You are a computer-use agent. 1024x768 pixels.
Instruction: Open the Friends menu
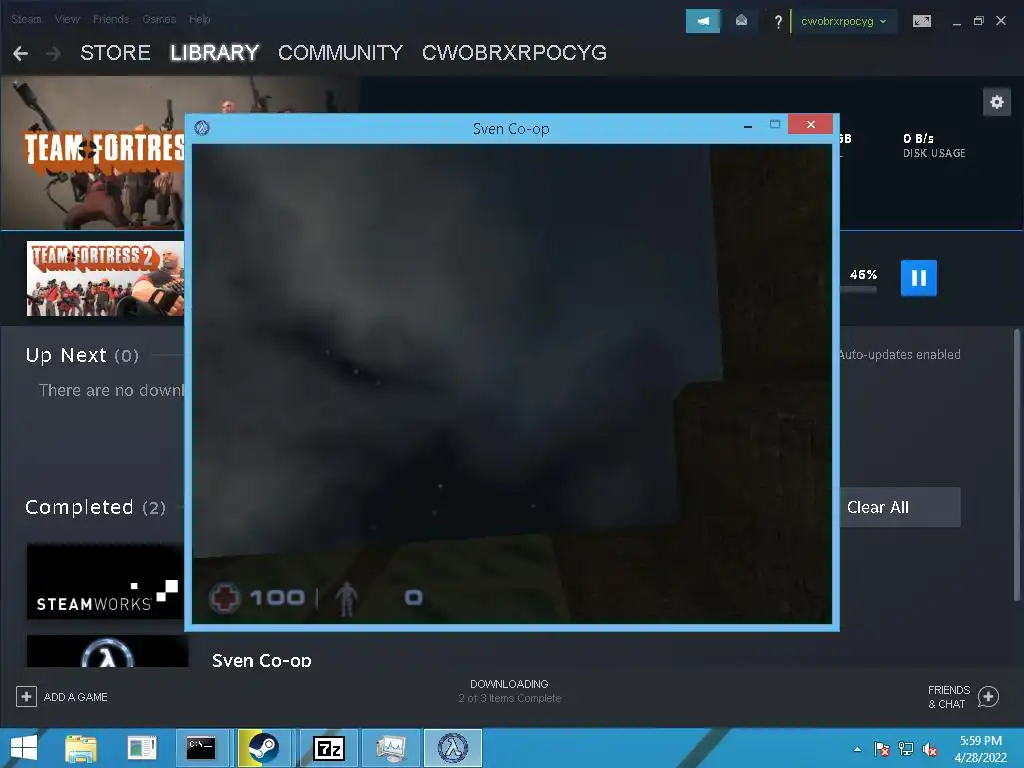pyautogui.click(x=110, y=19)
